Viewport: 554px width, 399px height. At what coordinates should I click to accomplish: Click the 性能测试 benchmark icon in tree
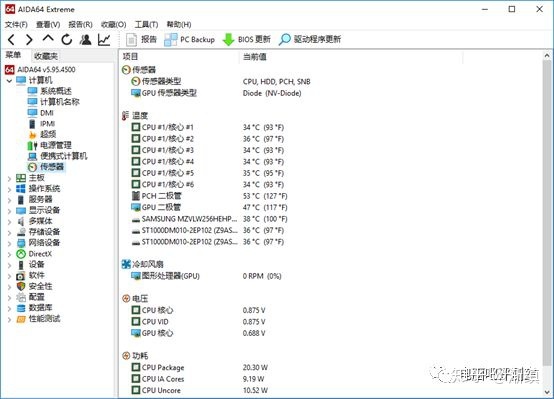click(21, 319)
